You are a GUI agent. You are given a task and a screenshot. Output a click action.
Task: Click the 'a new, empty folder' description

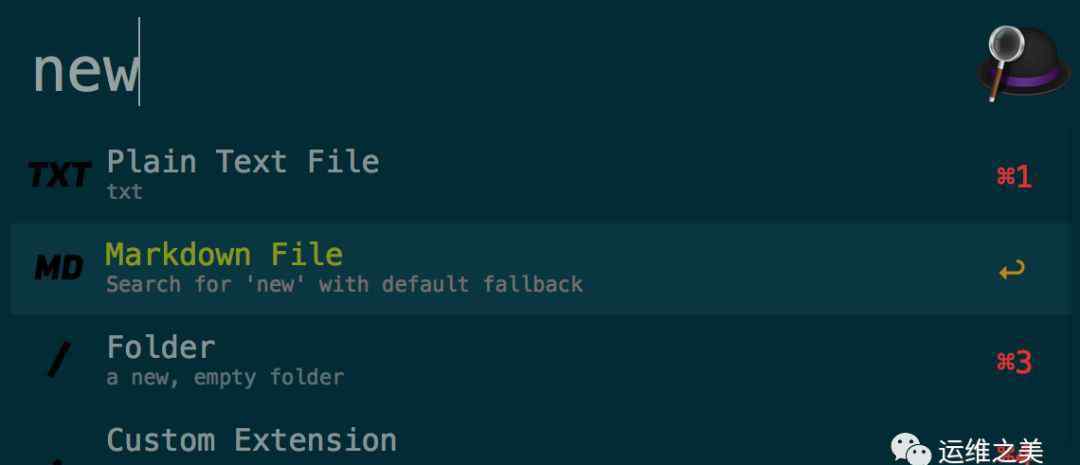(225, 377)
